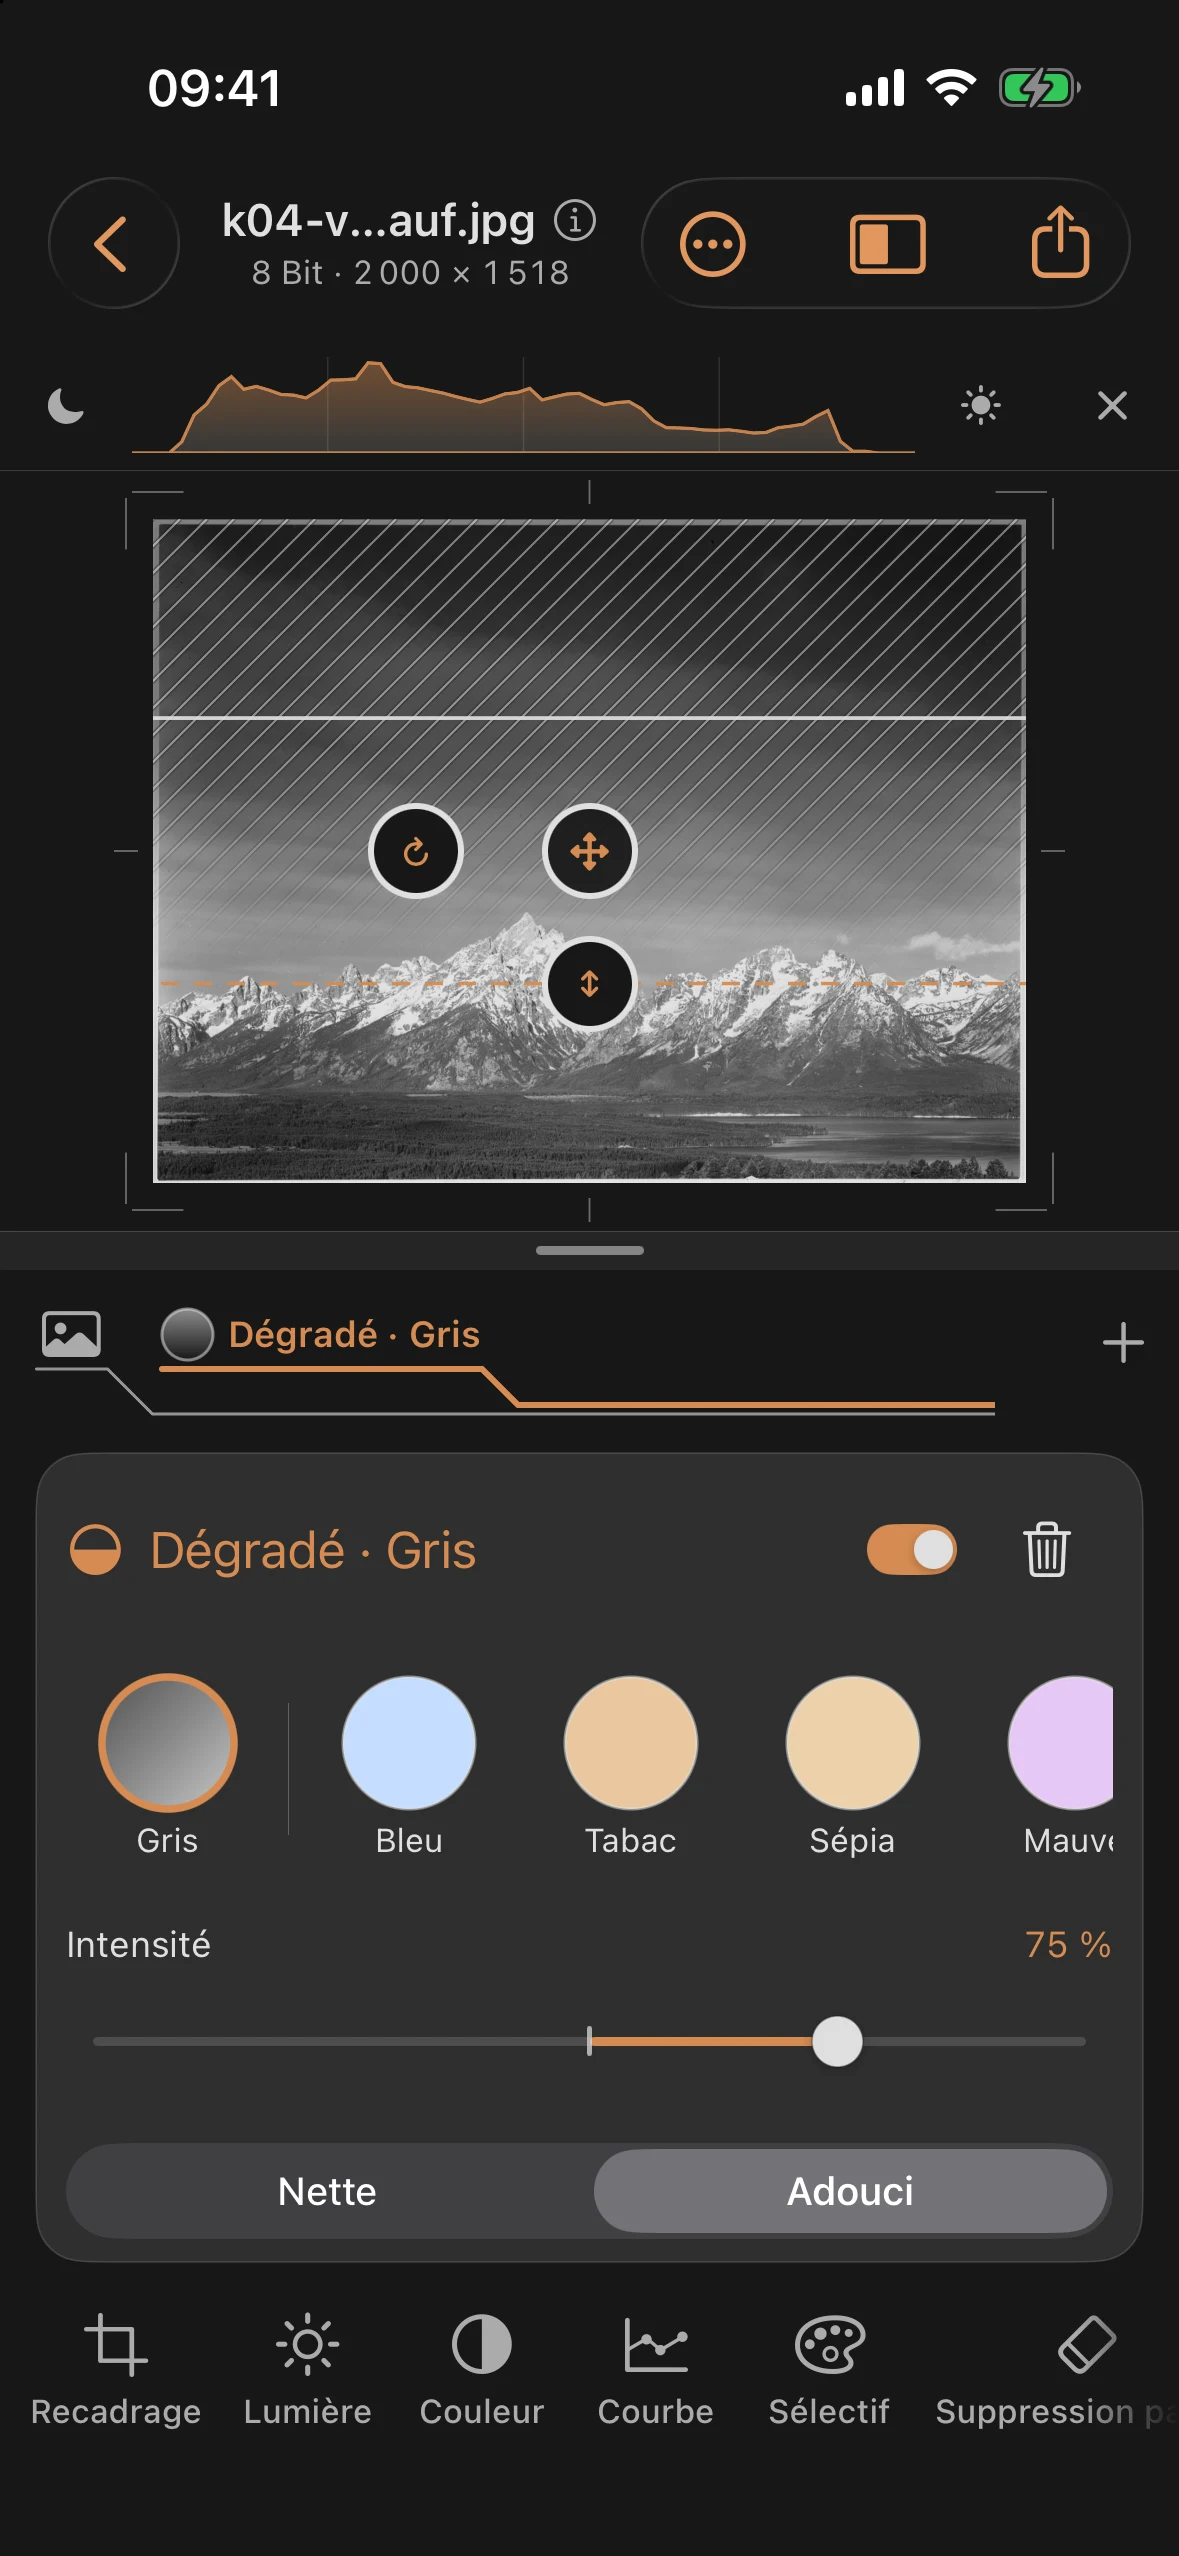Tap the panel drag handle bar
Viewport: 1179px width, 2556px height.
[590, 1250]
